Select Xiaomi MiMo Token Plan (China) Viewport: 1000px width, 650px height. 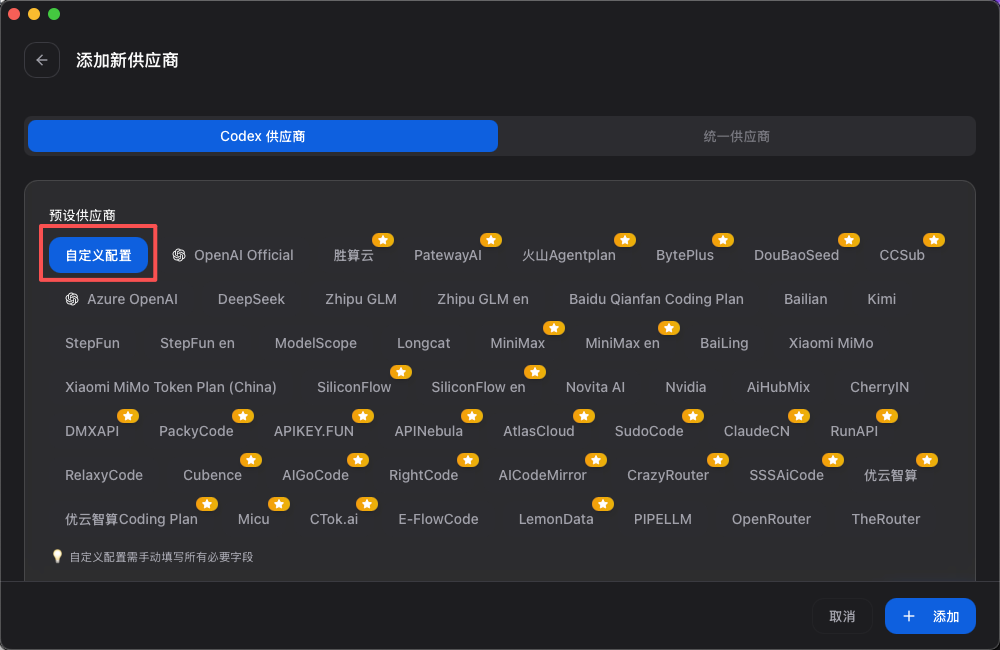point(171,387)
